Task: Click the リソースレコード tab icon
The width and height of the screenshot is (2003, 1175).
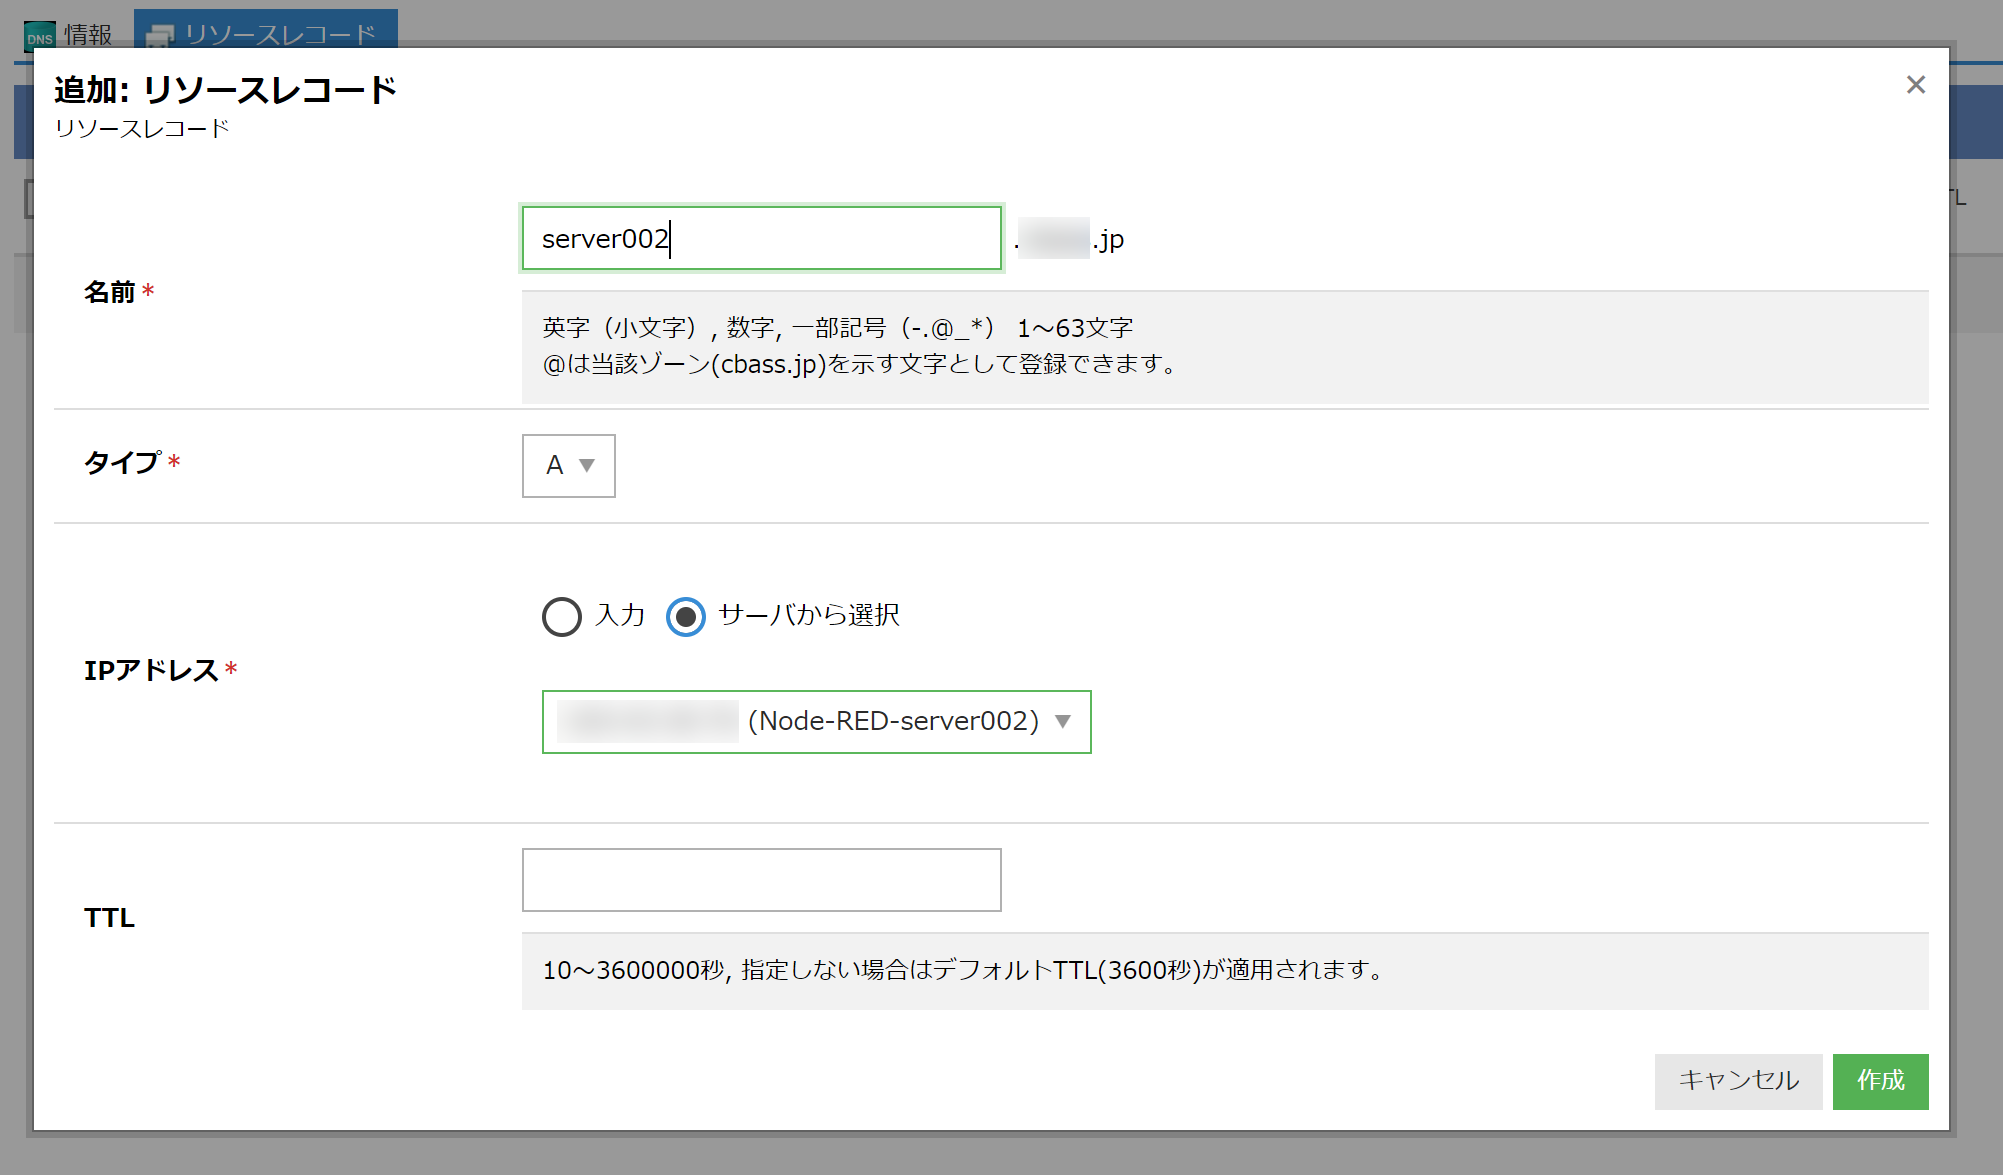Action: click(160, 36)
